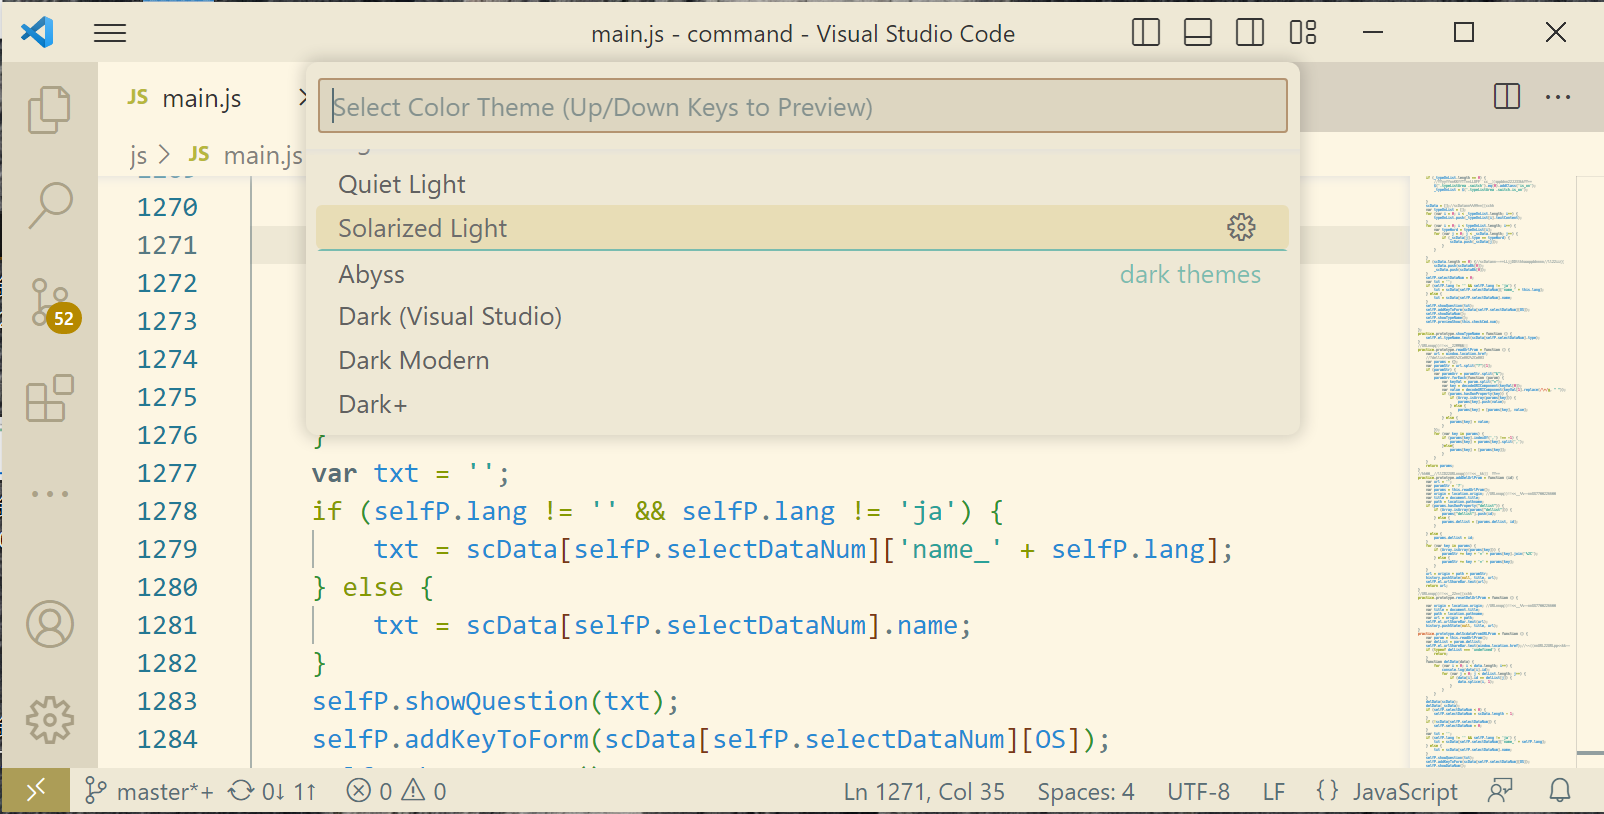Synchronize changes 0↓ 1↑
This screenshot has height=814, width=1604.
[x=272, y=791]
